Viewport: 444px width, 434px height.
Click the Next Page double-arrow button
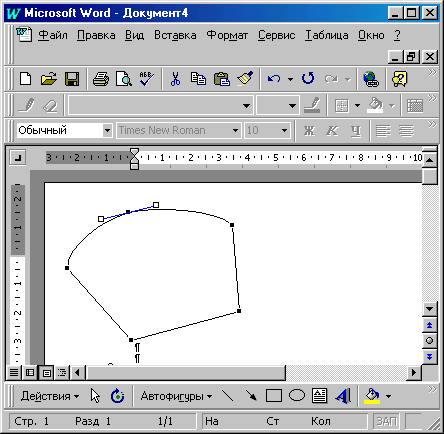429,357
